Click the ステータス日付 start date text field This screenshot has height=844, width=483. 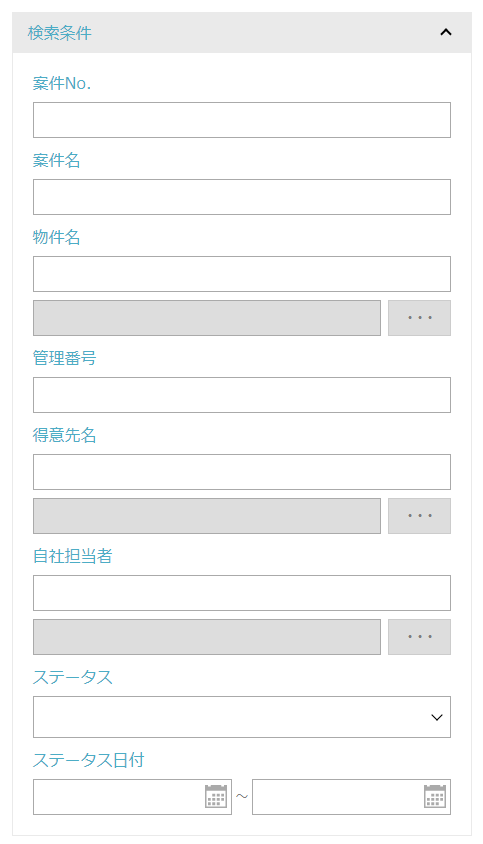[118, 797]
